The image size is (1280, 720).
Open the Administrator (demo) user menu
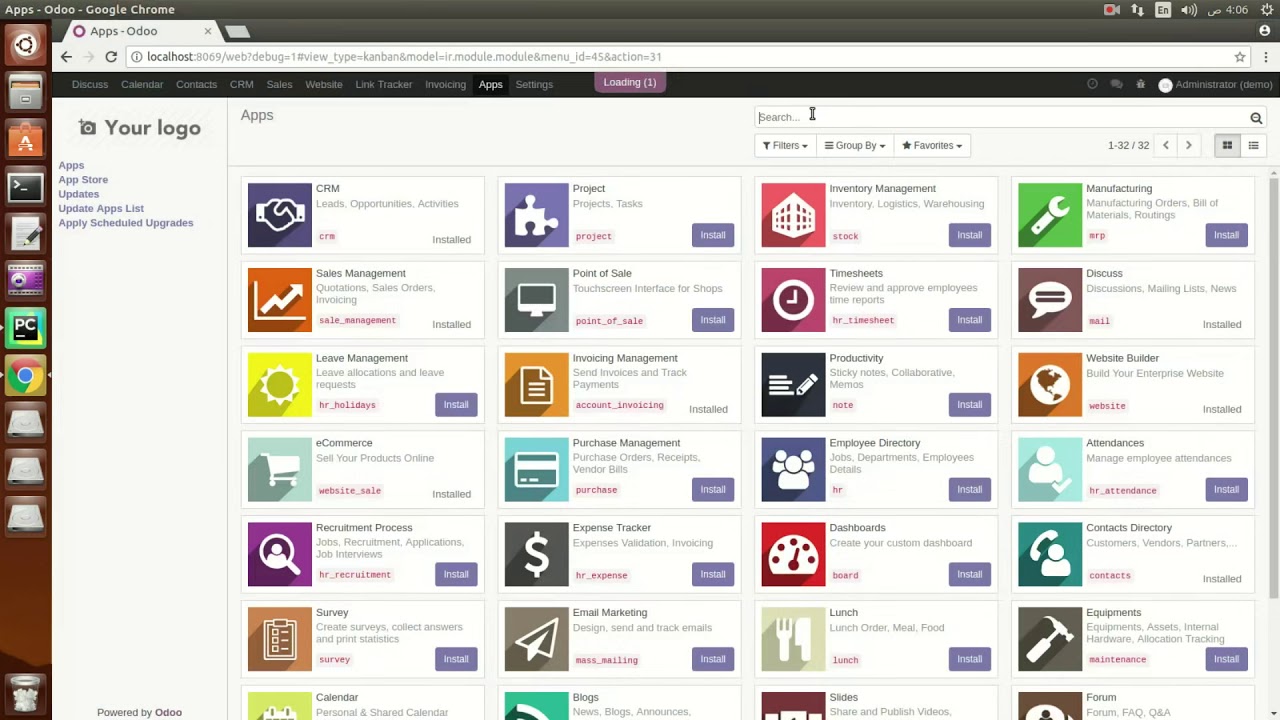click(x=1215, y=85)
